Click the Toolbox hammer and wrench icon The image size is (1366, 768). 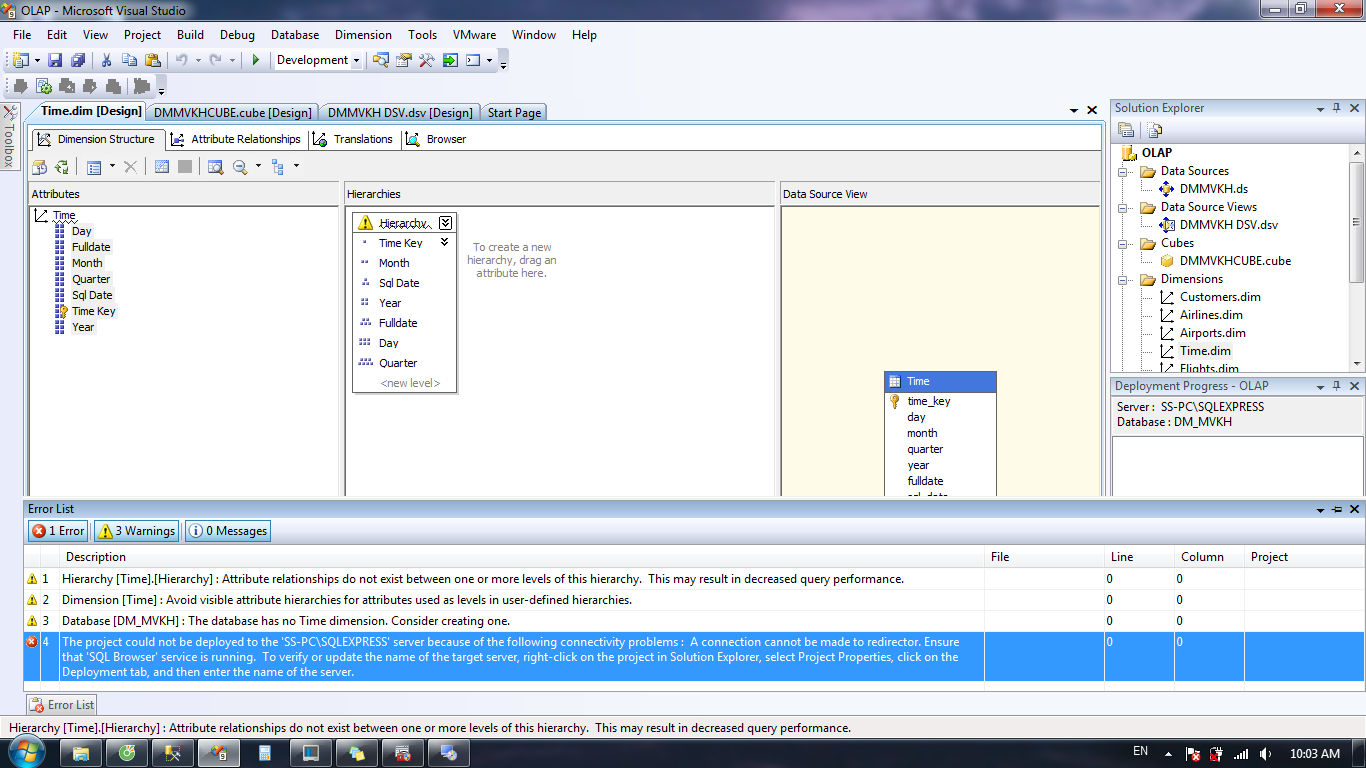click(x=427, y=60)
